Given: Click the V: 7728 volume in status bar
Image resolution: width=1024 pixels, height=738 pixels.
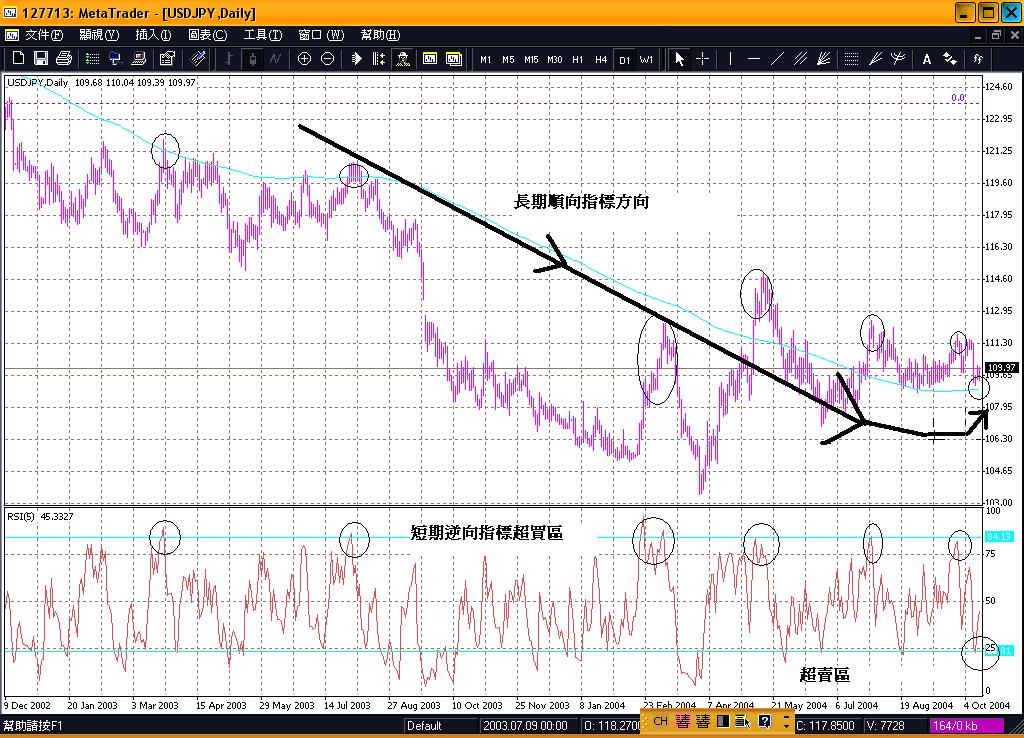Looking at the screenshot, I should point(885,726).
